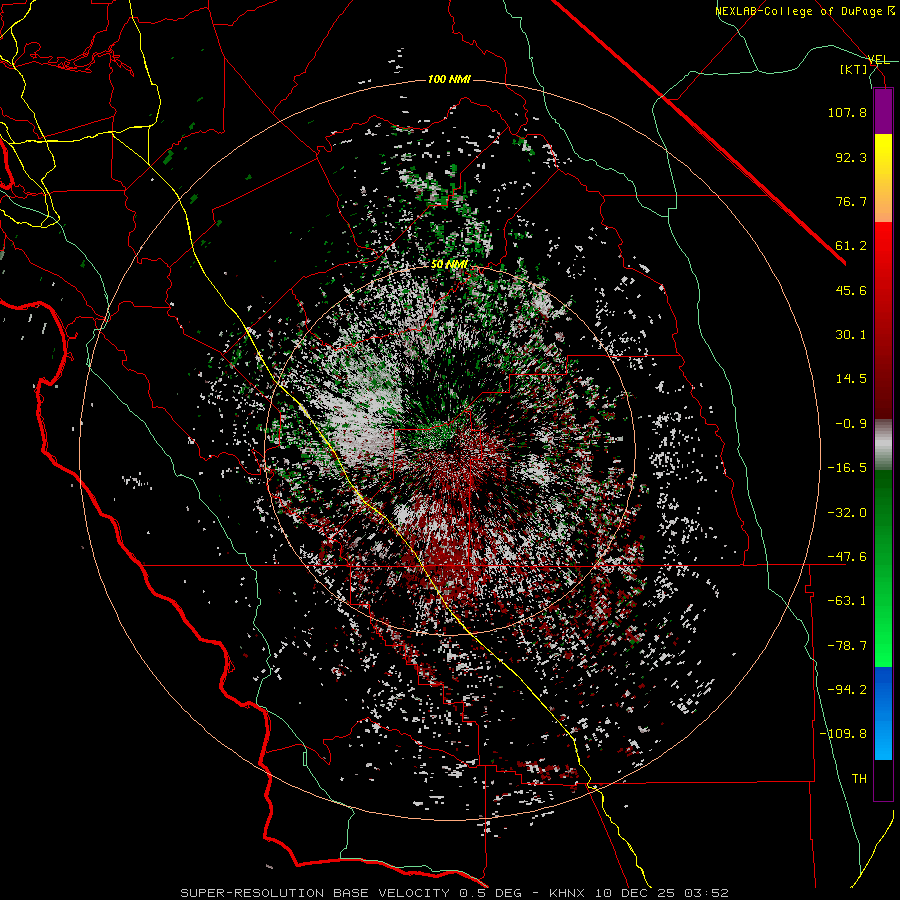The height and width of the screenshot is (900, 900).
Task: Click the -47.6 velocity scale value
Action: [847, 557]
